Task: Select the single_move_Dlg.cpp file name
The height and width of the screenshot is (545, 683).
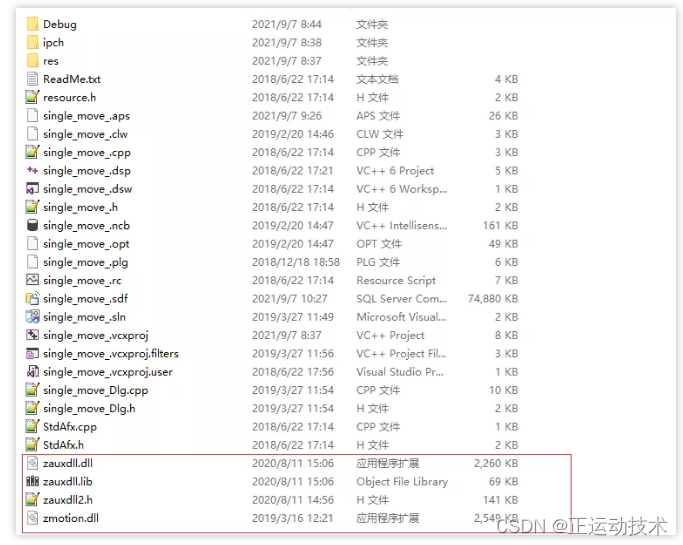Action: point(95,390)
